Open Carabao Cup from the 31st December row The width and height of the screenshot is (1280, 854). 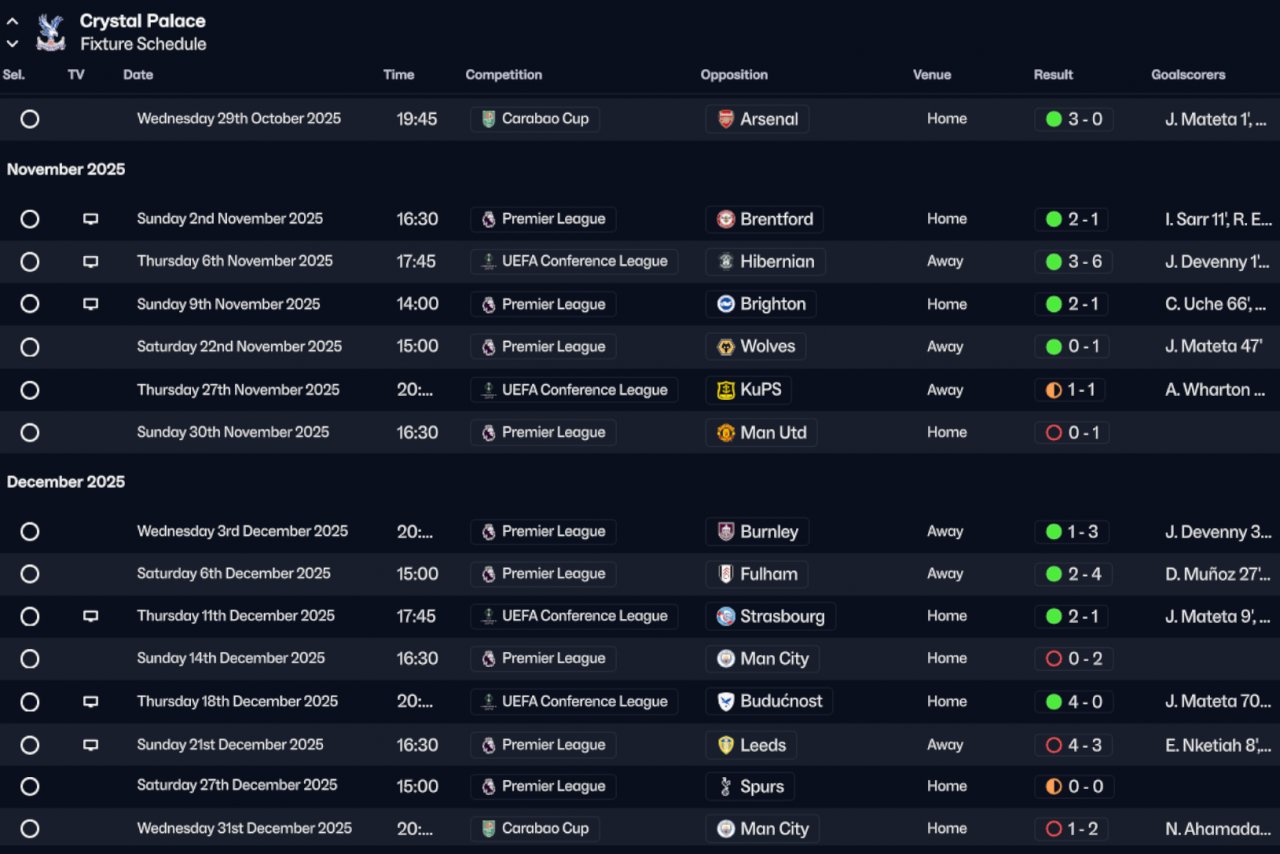pyautogui.click(x=535, y=829)
